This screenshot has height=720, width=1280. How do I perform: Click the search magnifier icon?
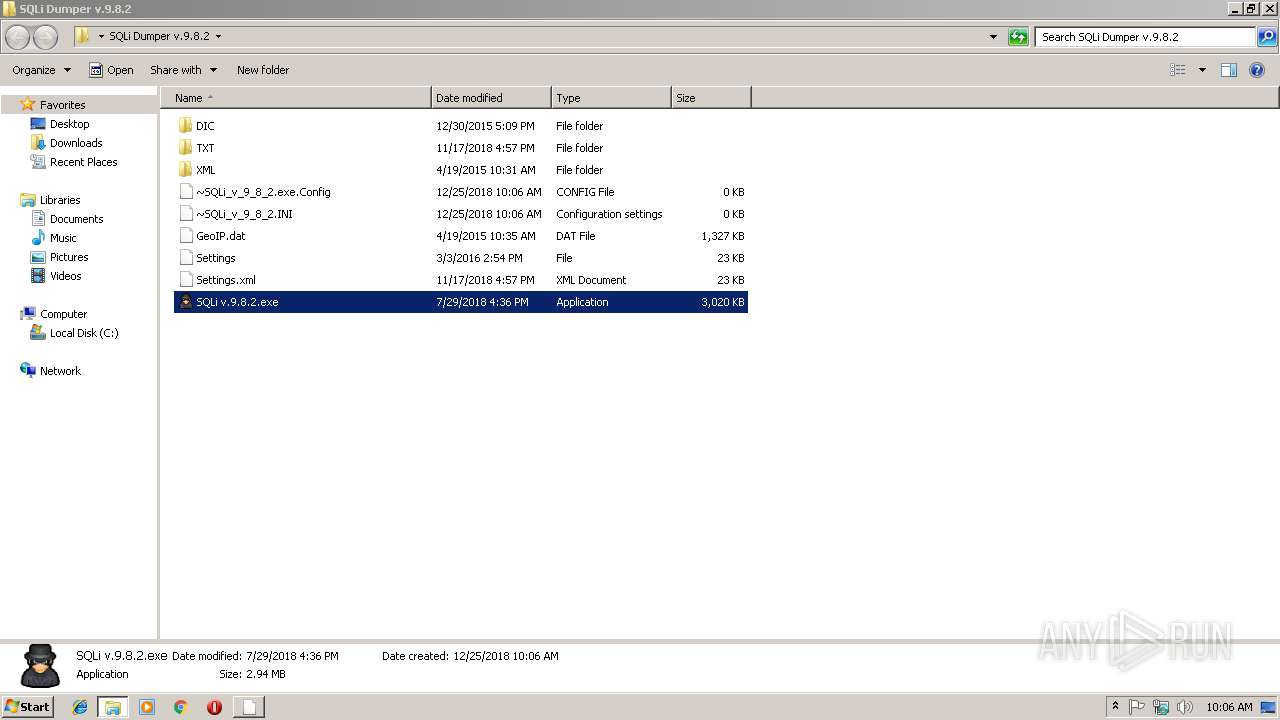tap(1267, 37)
